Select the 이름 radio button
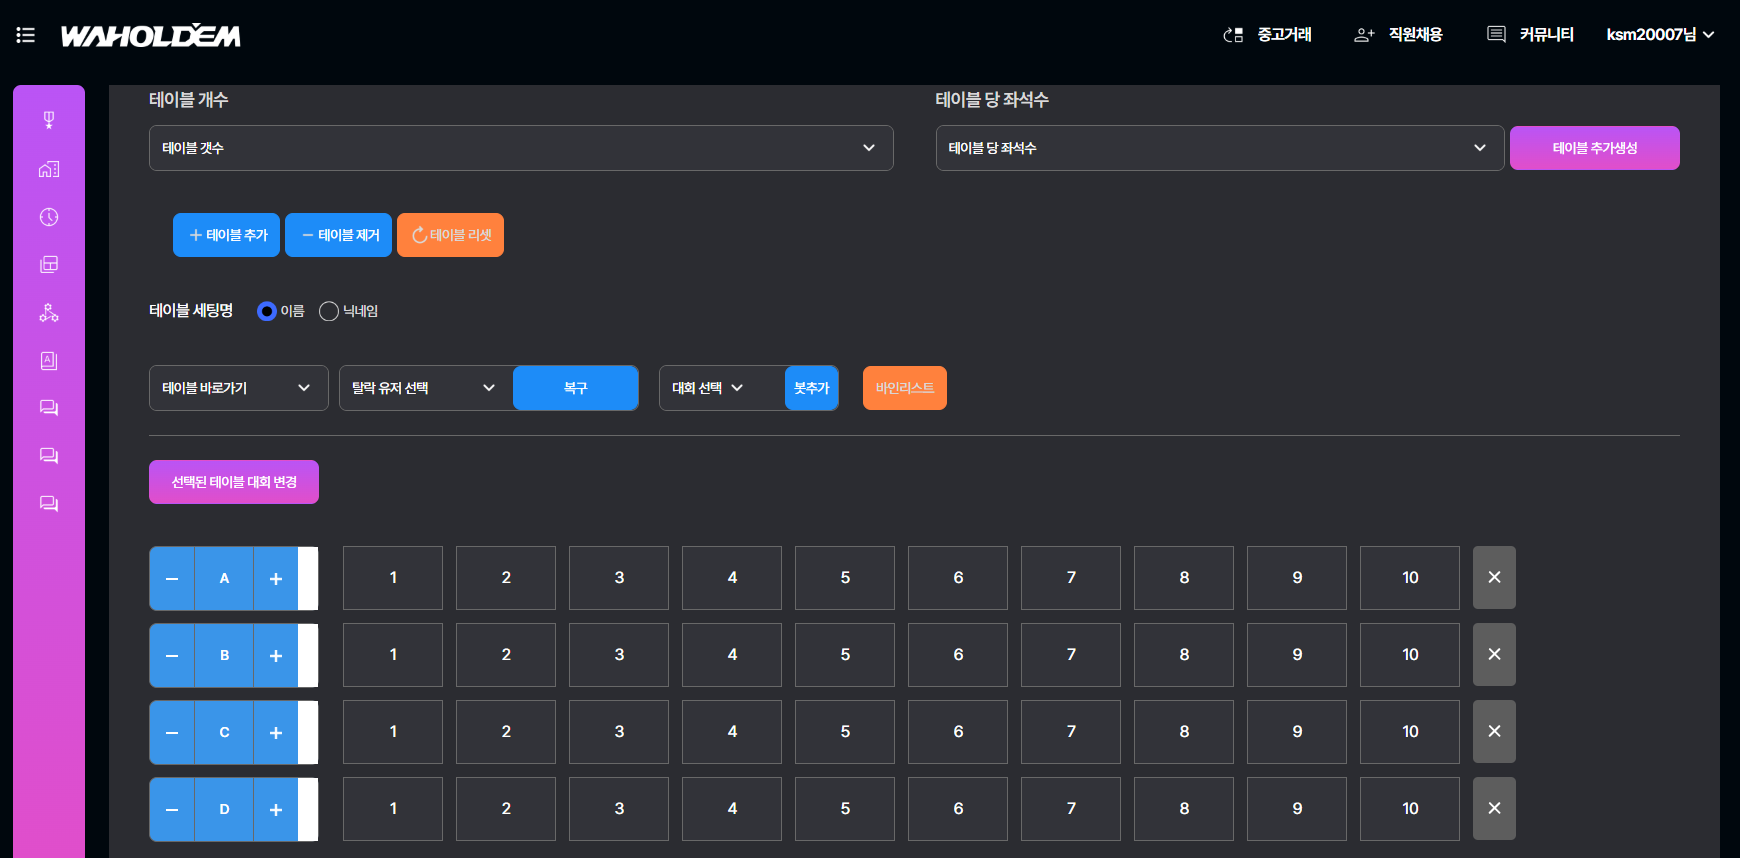The height and width of the screenshot is (858, 1740). 267,311
